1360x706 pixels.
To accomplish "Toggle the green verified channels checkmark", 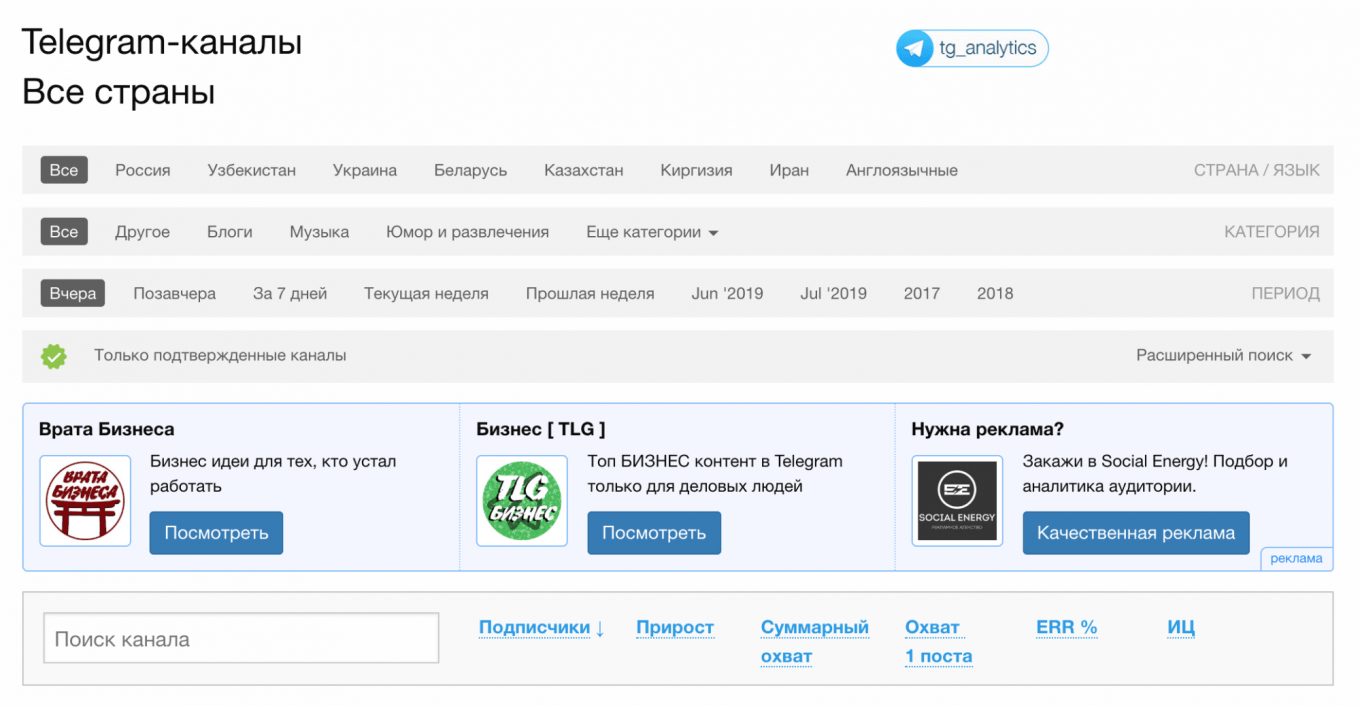I will (x=54, y=356).
